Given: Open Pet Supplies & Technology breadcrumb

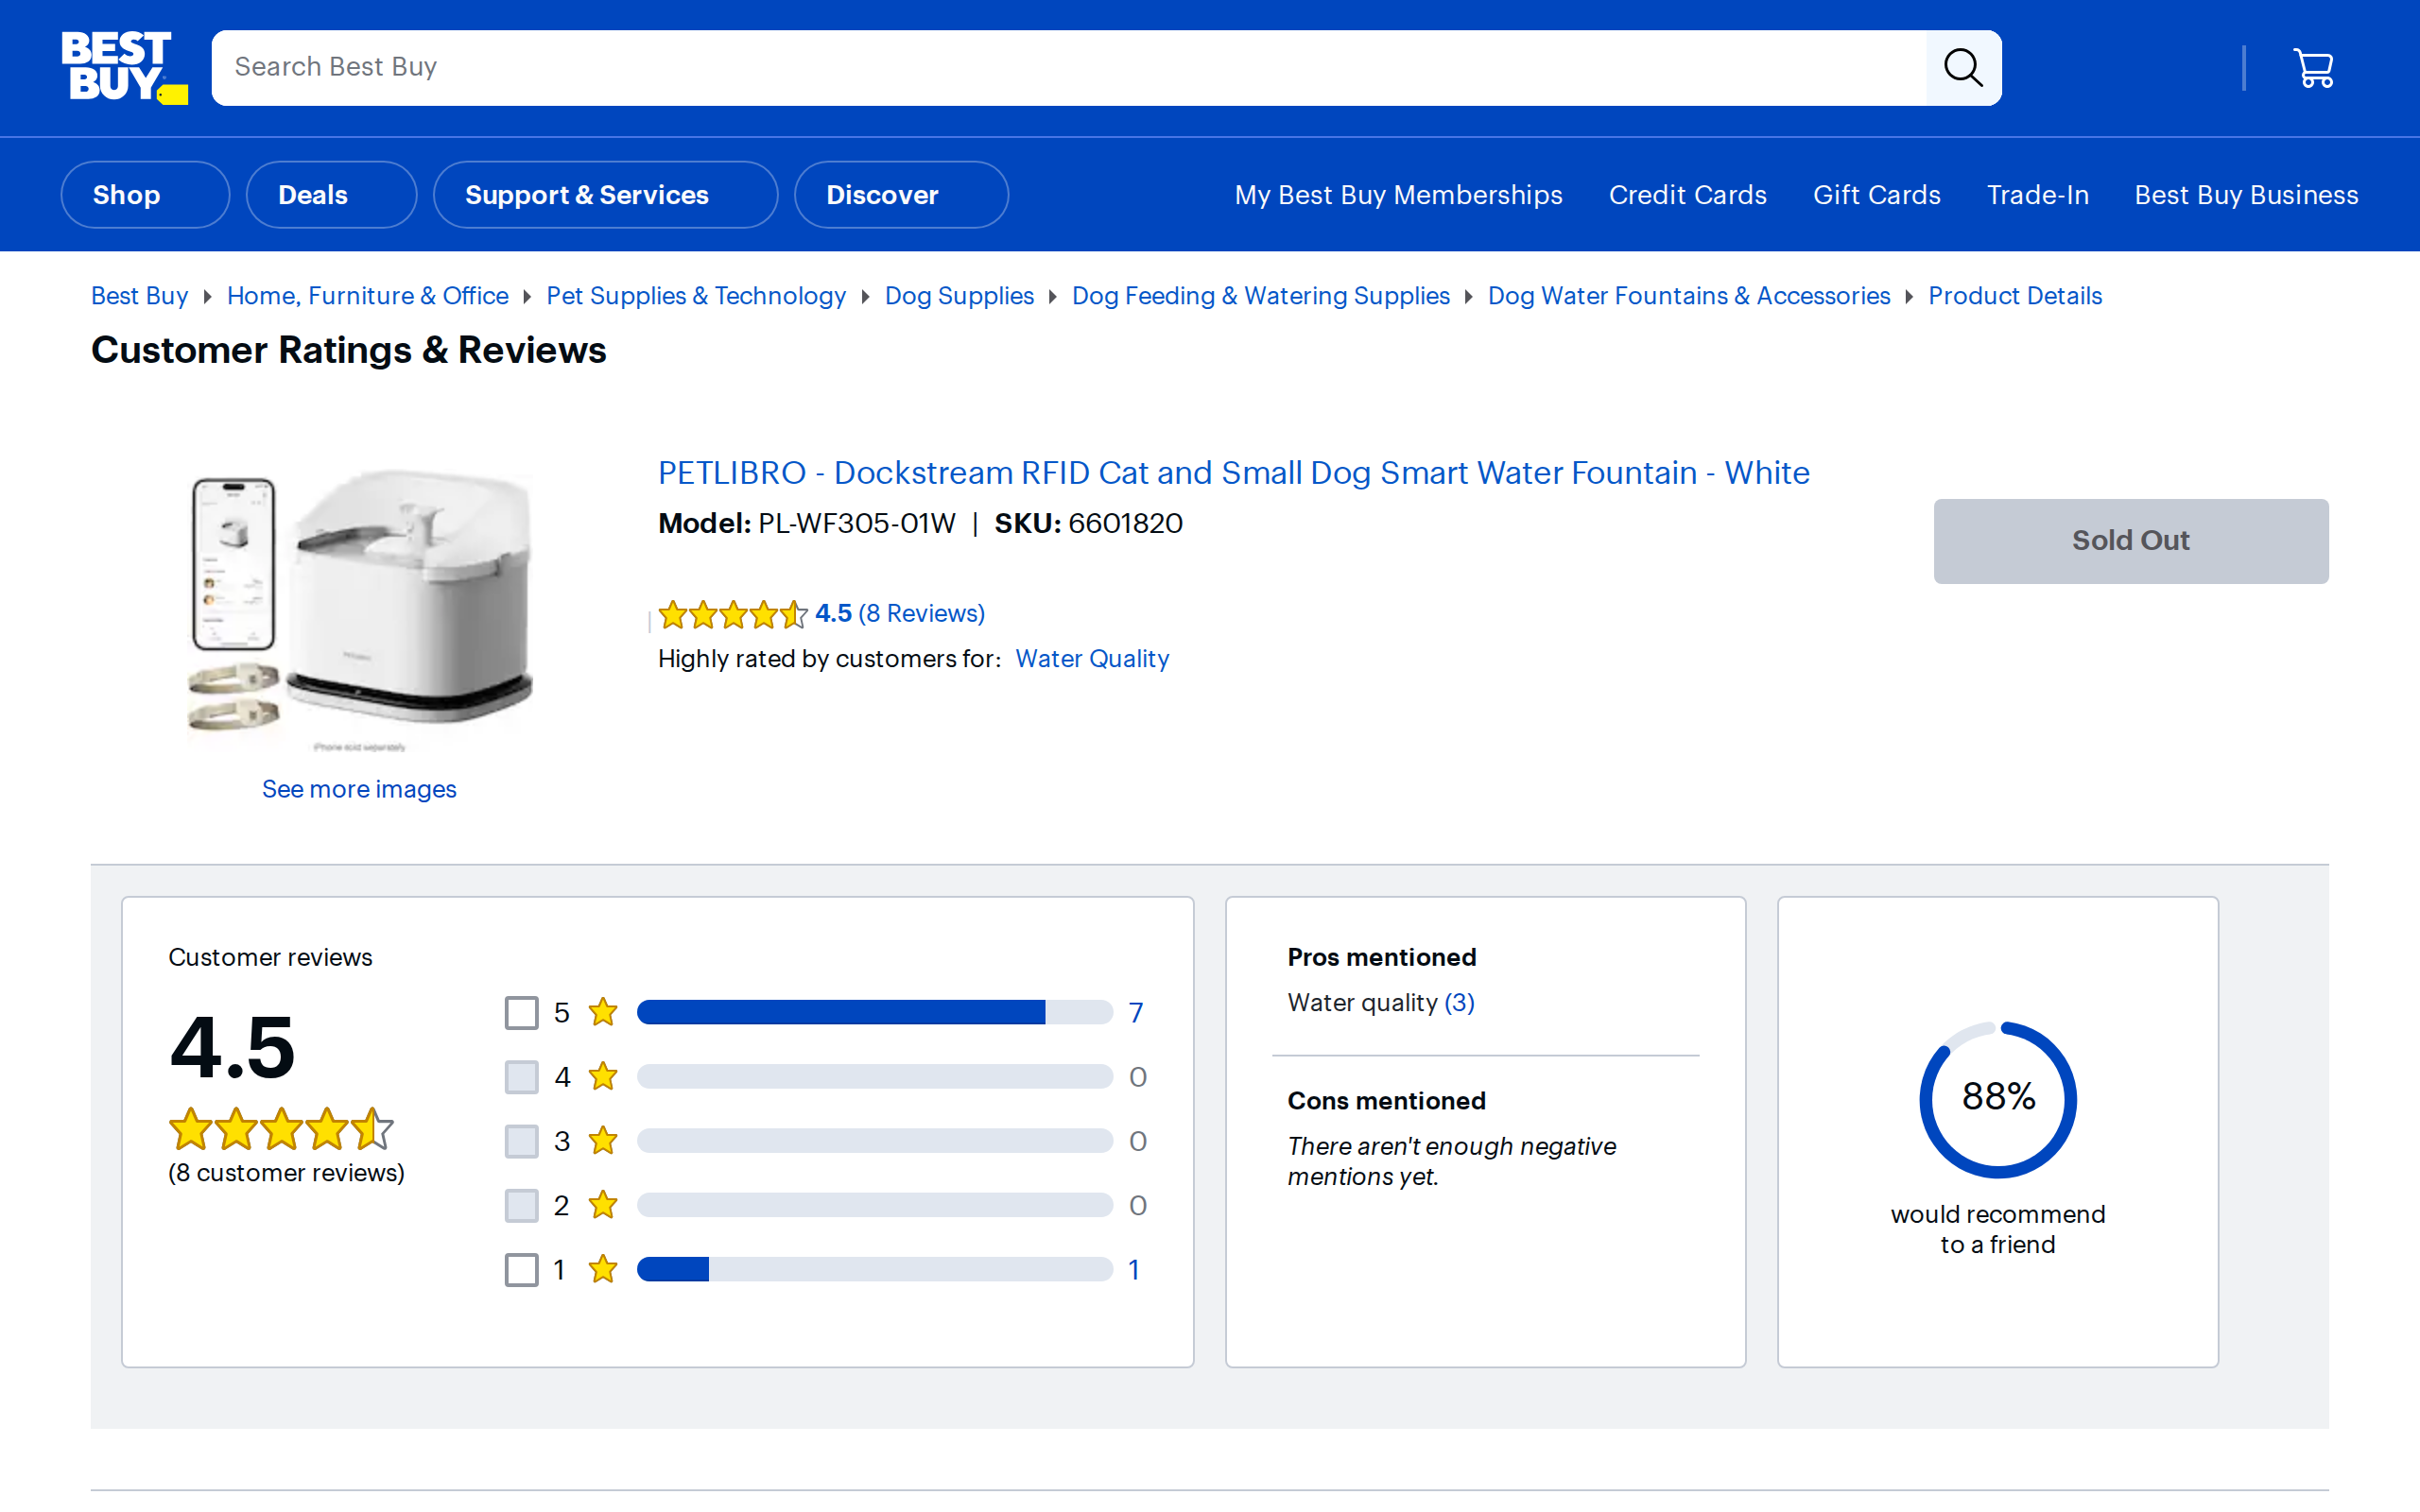Looking at the screenshot, I should tap(696, 296).
